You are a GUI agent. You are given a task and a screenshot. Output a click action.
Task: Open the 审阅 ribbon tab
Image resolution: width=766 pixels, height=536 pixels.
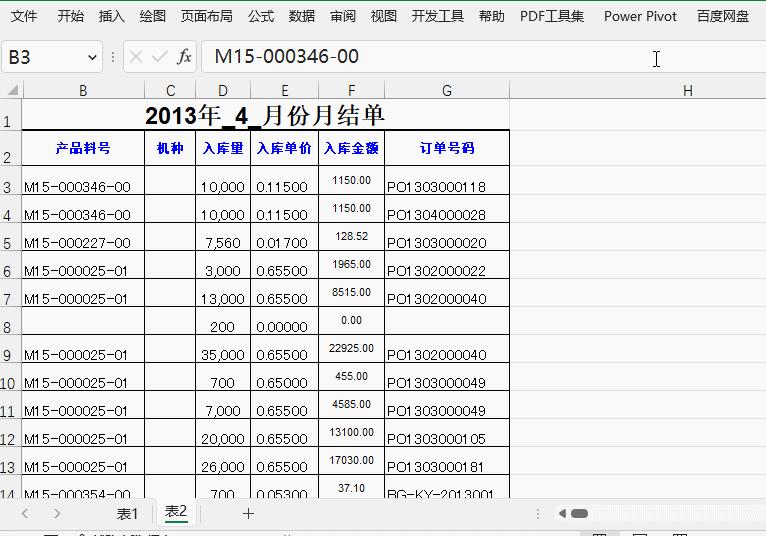click(343, 16)
